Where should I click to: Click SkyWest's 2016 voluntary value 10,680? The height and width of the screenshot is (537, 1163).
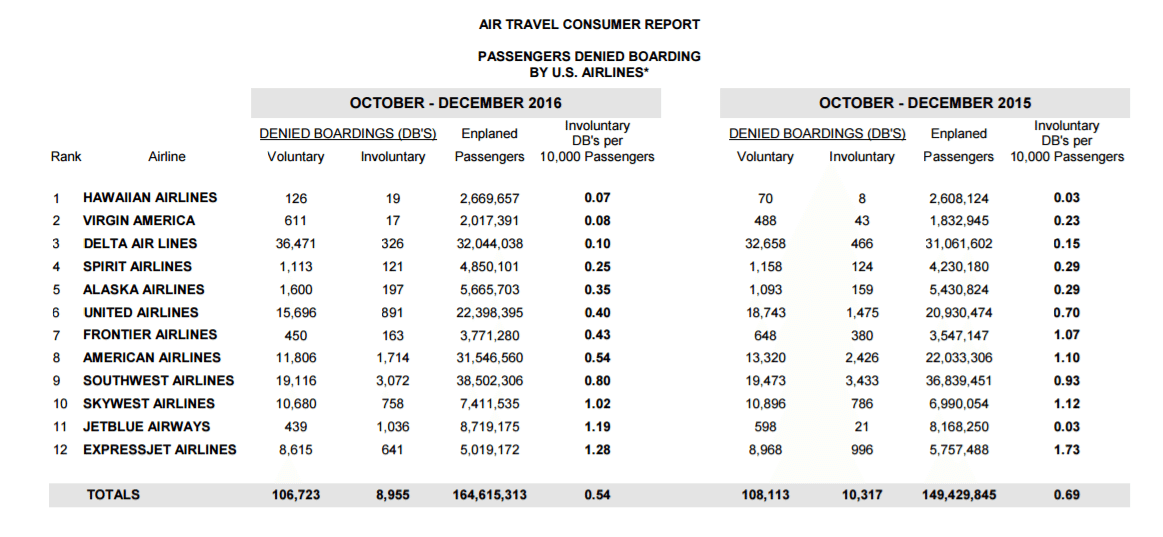[296, 404]
